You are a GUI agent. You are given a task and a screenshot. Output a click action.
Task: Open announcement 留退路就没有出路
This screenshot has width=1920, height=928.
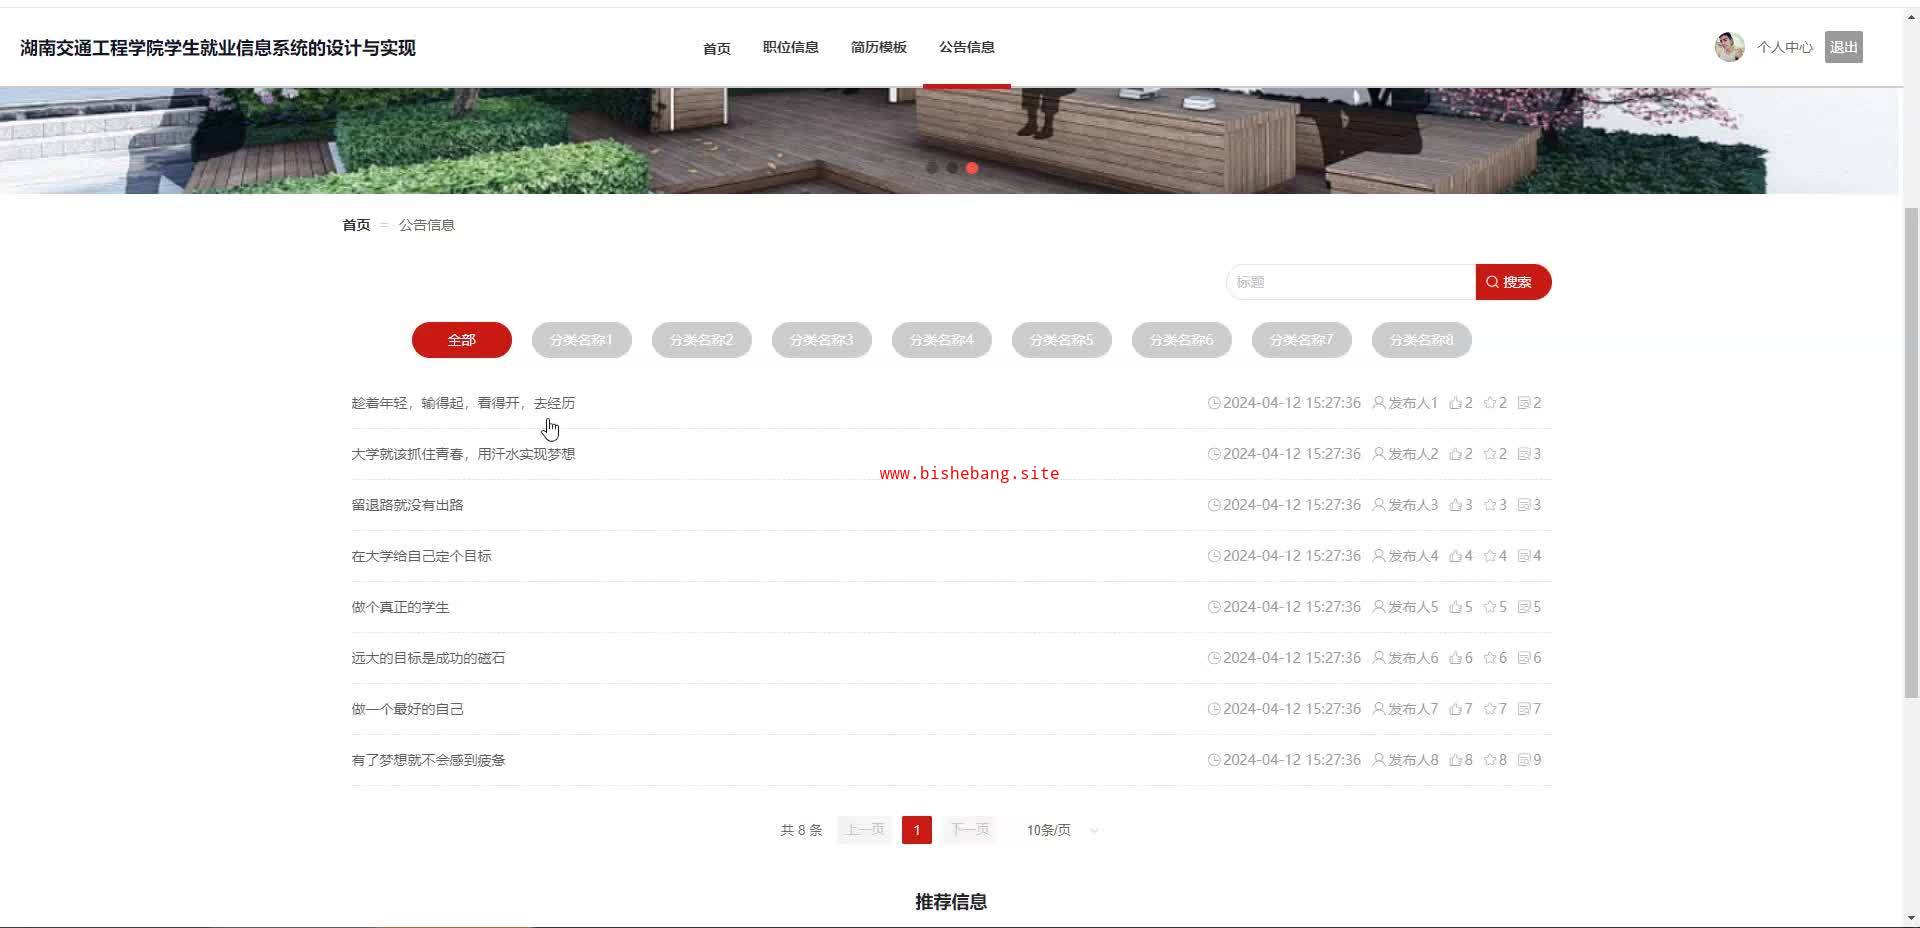click(x=407, y=505)
